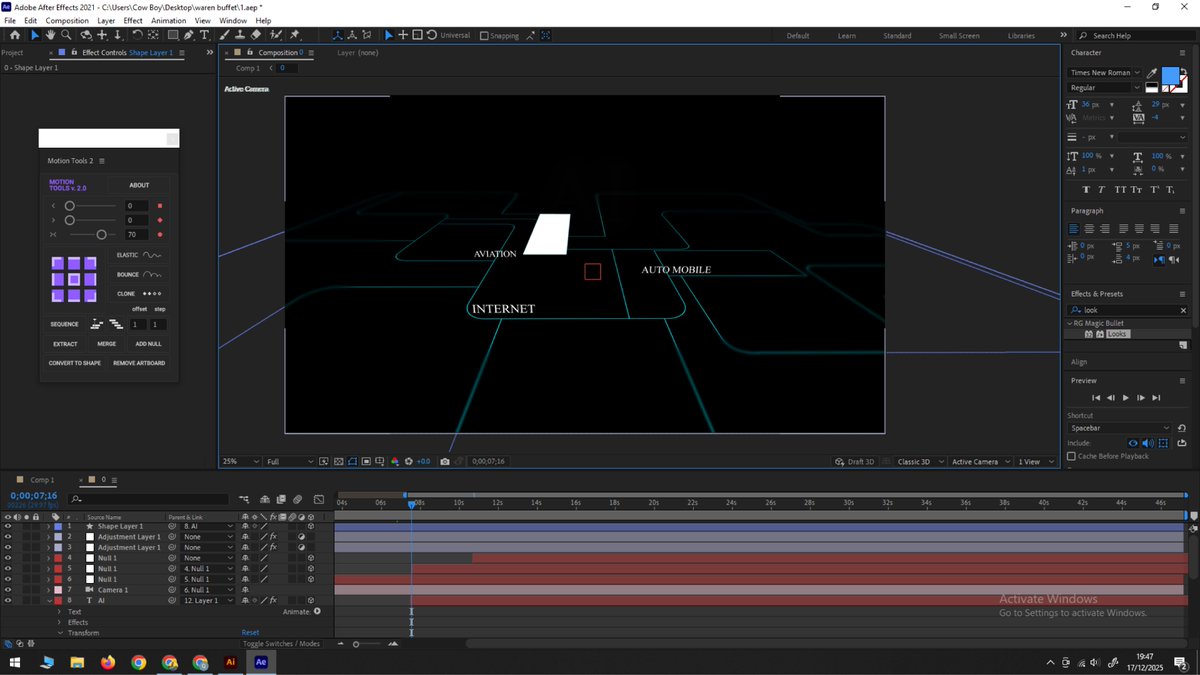Select the Pen tool
The height and width of the screenshot is (675, 1200).
(x=188, y=35)
